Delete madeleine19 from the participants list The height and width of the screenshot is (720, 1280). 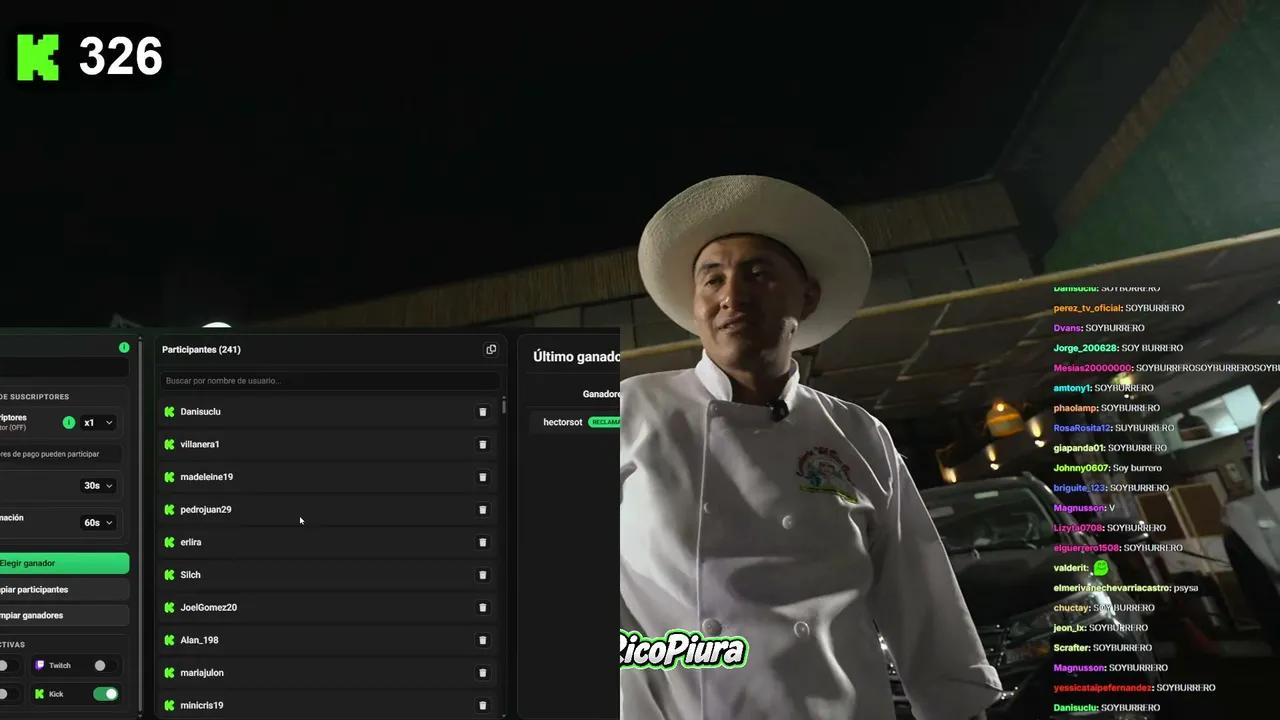[x=483, y=477]
